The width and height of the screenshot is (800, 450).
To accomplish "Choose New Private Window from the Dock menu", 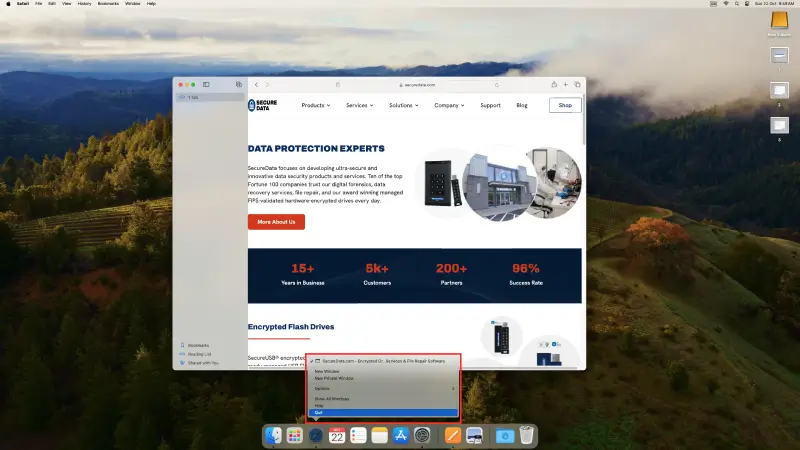I will point(383,379).
